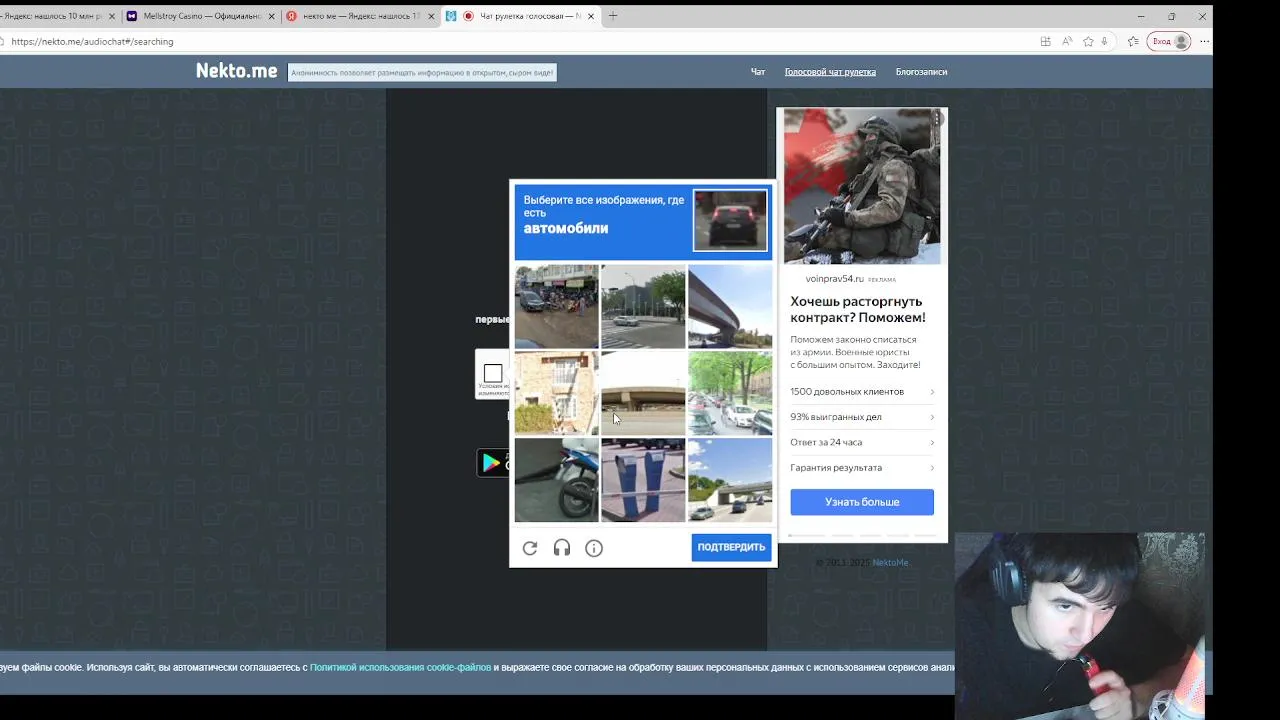Image resolution: width=1280 pixels, height=720 pixels.
Task: Open the voinprav54.ru ad link
Action: pos(834,279)
